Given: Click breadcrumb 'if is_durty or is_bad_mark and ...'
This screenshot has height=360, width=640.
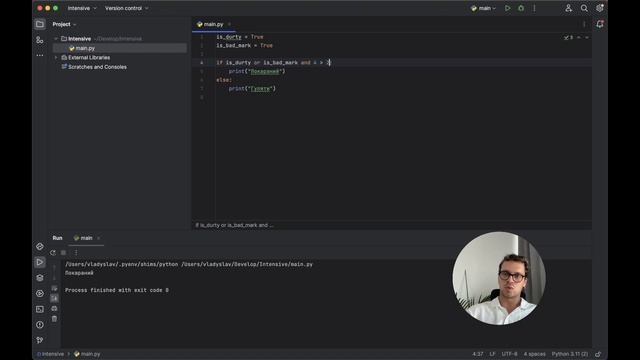Looking at the screenshot, I should click(x=234, y=225).
